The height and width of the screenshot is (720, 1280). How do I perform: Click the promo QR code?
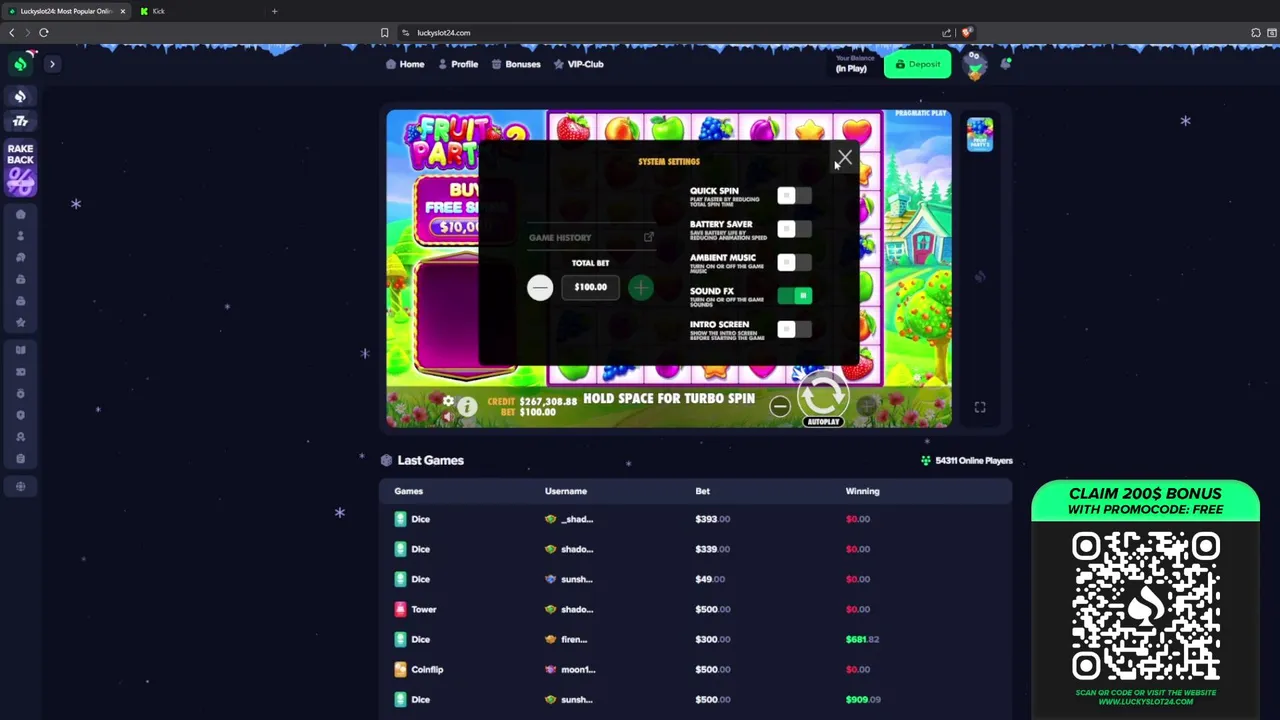pyautogui.click(x=1146, y=605)
